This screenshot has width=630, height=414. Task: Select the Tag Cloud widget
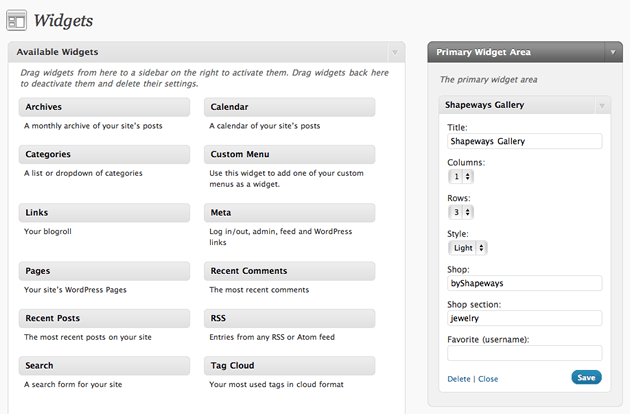(289, 366)
